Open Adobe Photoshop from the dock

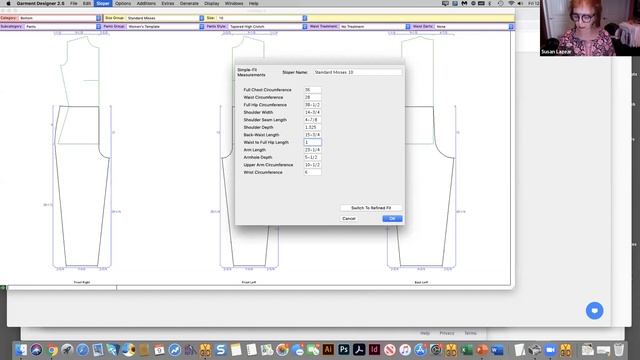click(344, 350)
